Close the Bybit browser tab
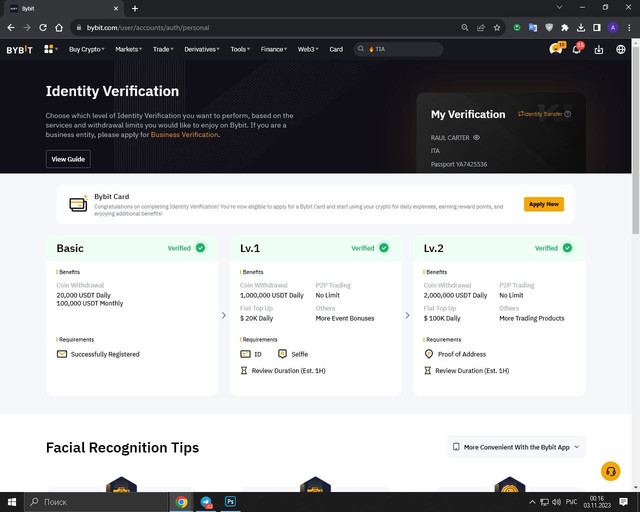Image resolution: width=640 pixels, height=512 pixels. [116, 8]
